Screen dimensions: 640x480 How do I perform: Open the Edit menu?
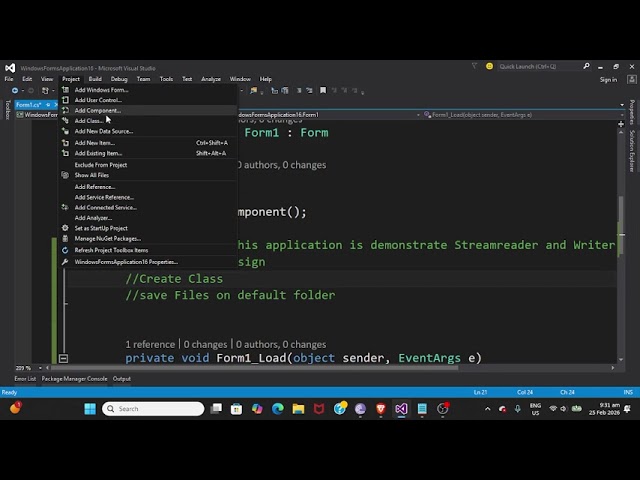click(x=27, y=79)
